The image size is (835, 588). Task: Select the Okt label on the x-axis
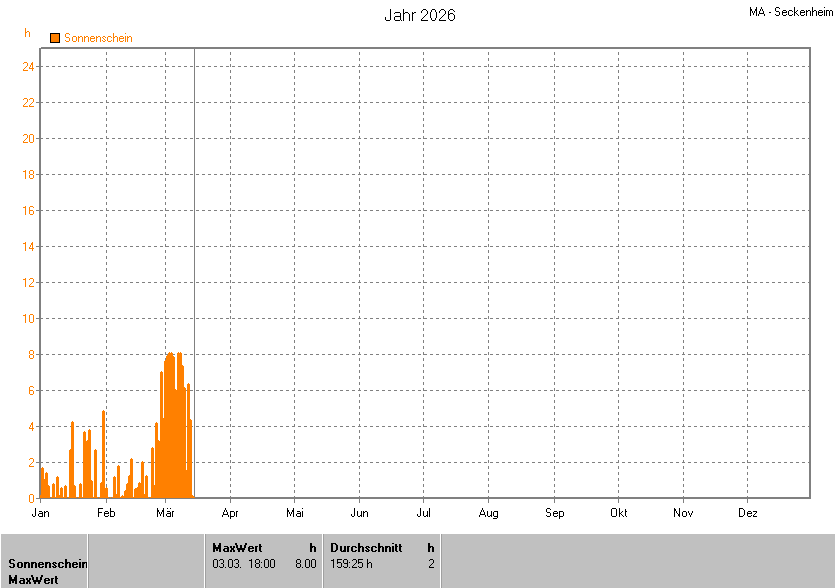(x=618, y=513)
